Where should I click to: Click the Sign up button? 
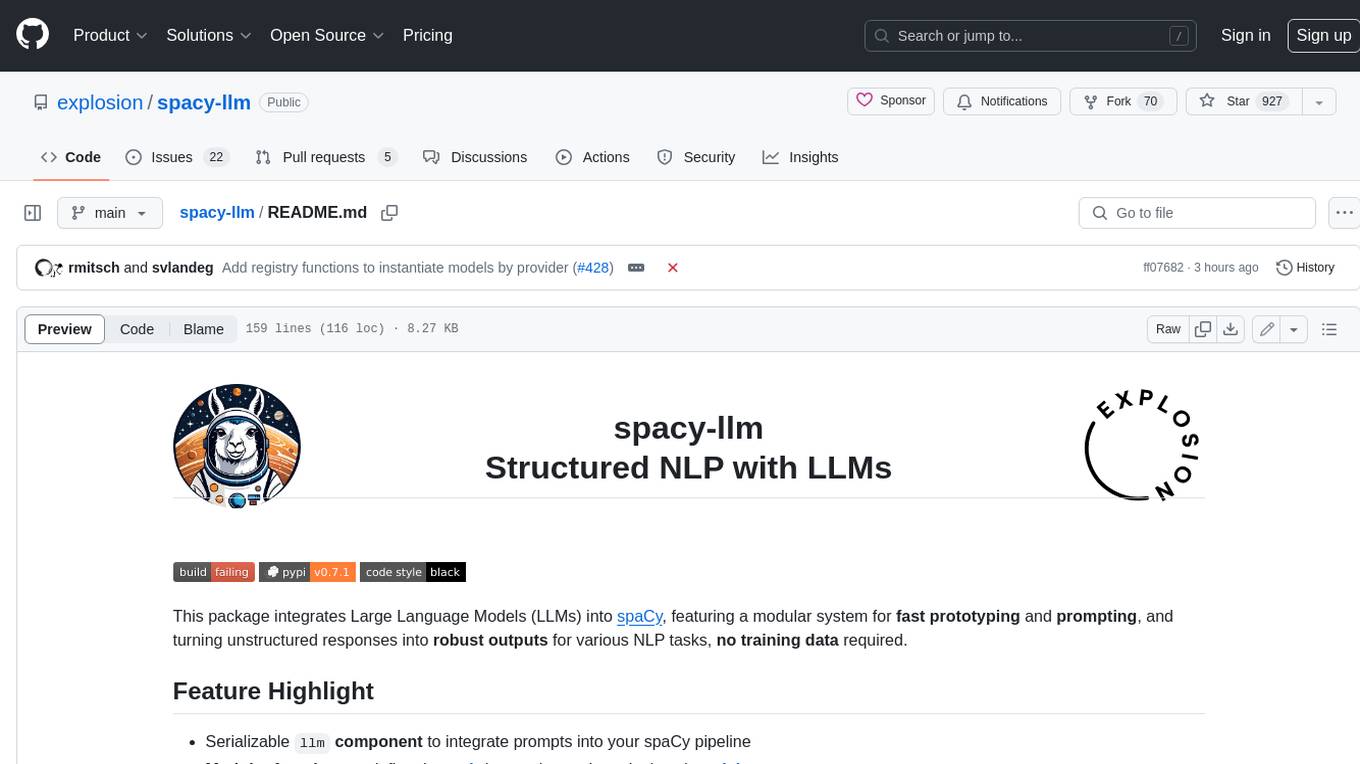(1323, 35)
